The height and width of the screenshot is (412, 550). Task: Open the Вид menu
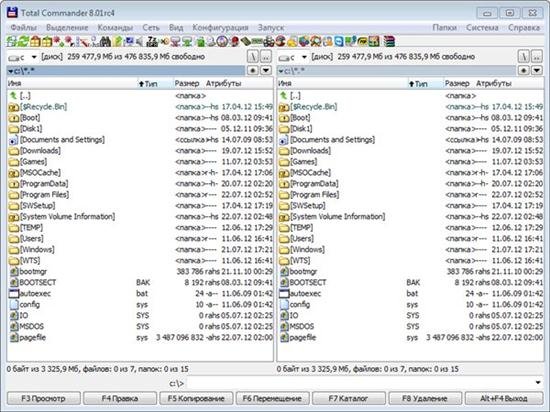176,27
